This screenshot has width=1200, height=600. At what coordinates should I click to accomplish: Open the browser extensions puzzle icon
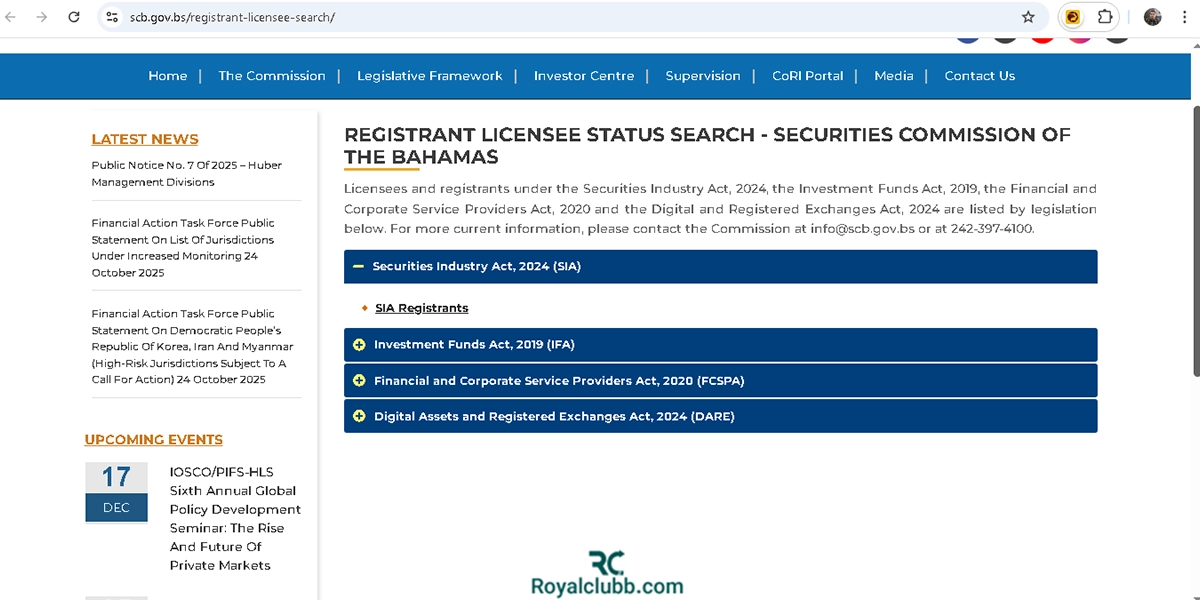pos(1105,17)
